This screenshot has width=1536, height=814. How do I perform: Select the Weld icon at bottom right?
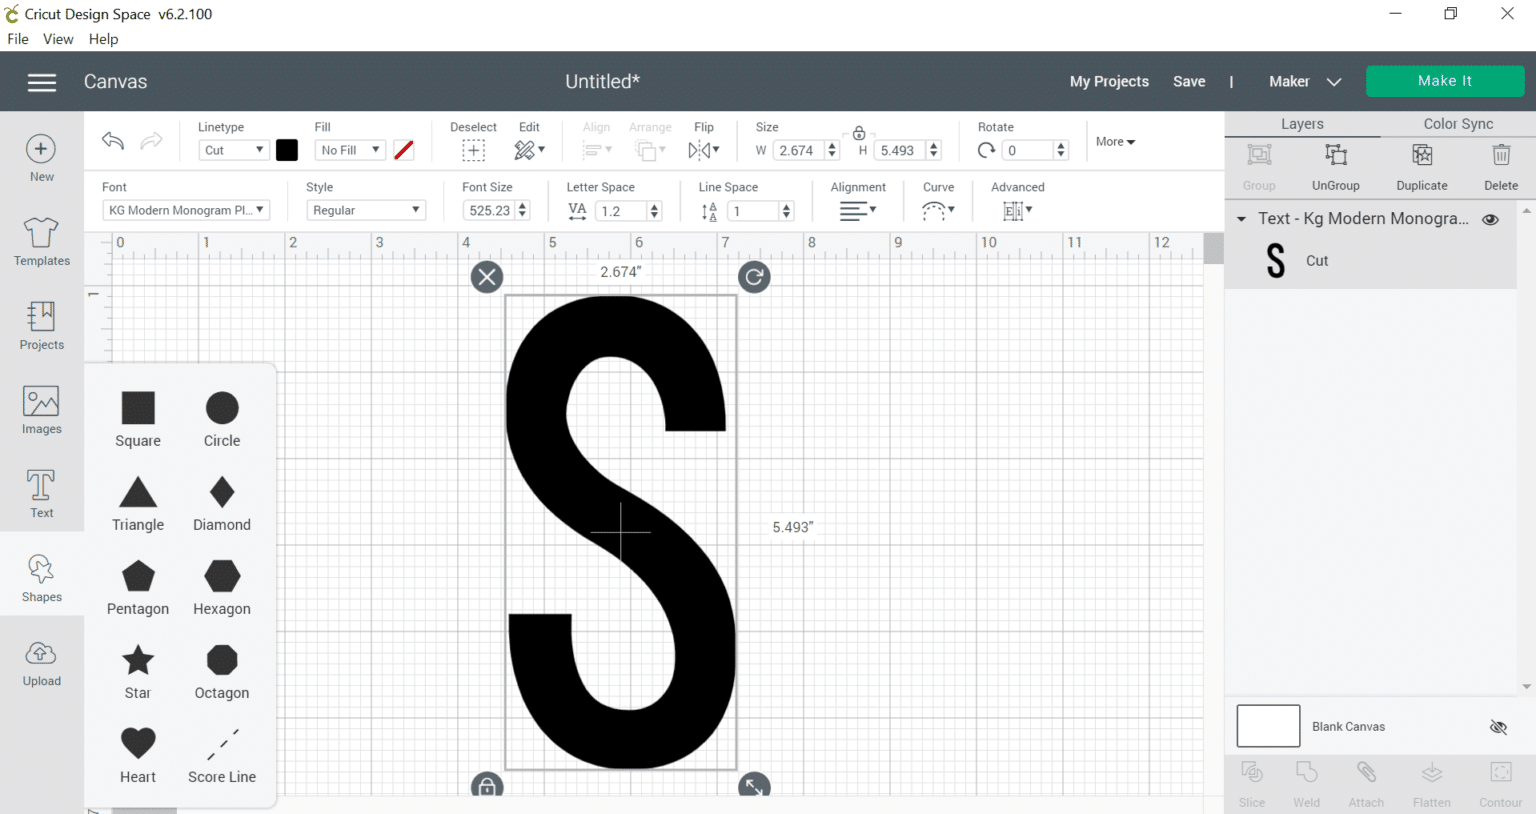[1306, 783]
